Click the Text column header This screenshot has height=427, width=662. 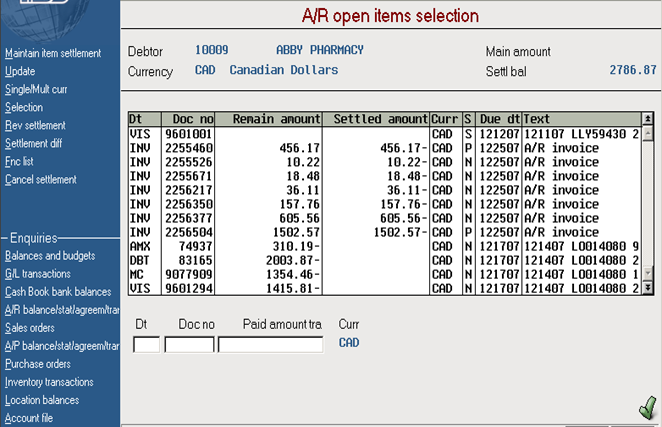[582, 119]
